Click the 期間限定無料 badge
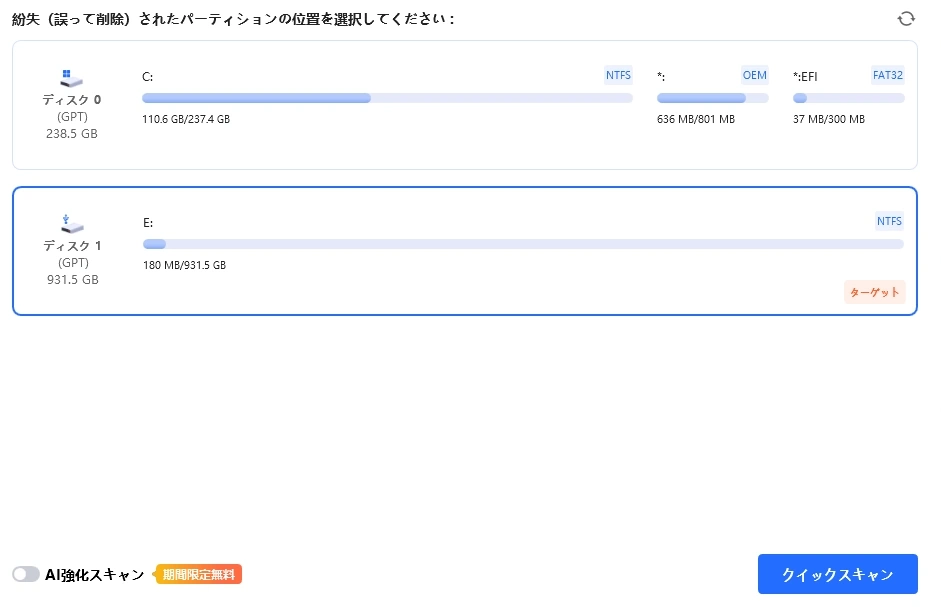Image resolution: width=941 pixels, height=607 pixels. pos(198,574)
